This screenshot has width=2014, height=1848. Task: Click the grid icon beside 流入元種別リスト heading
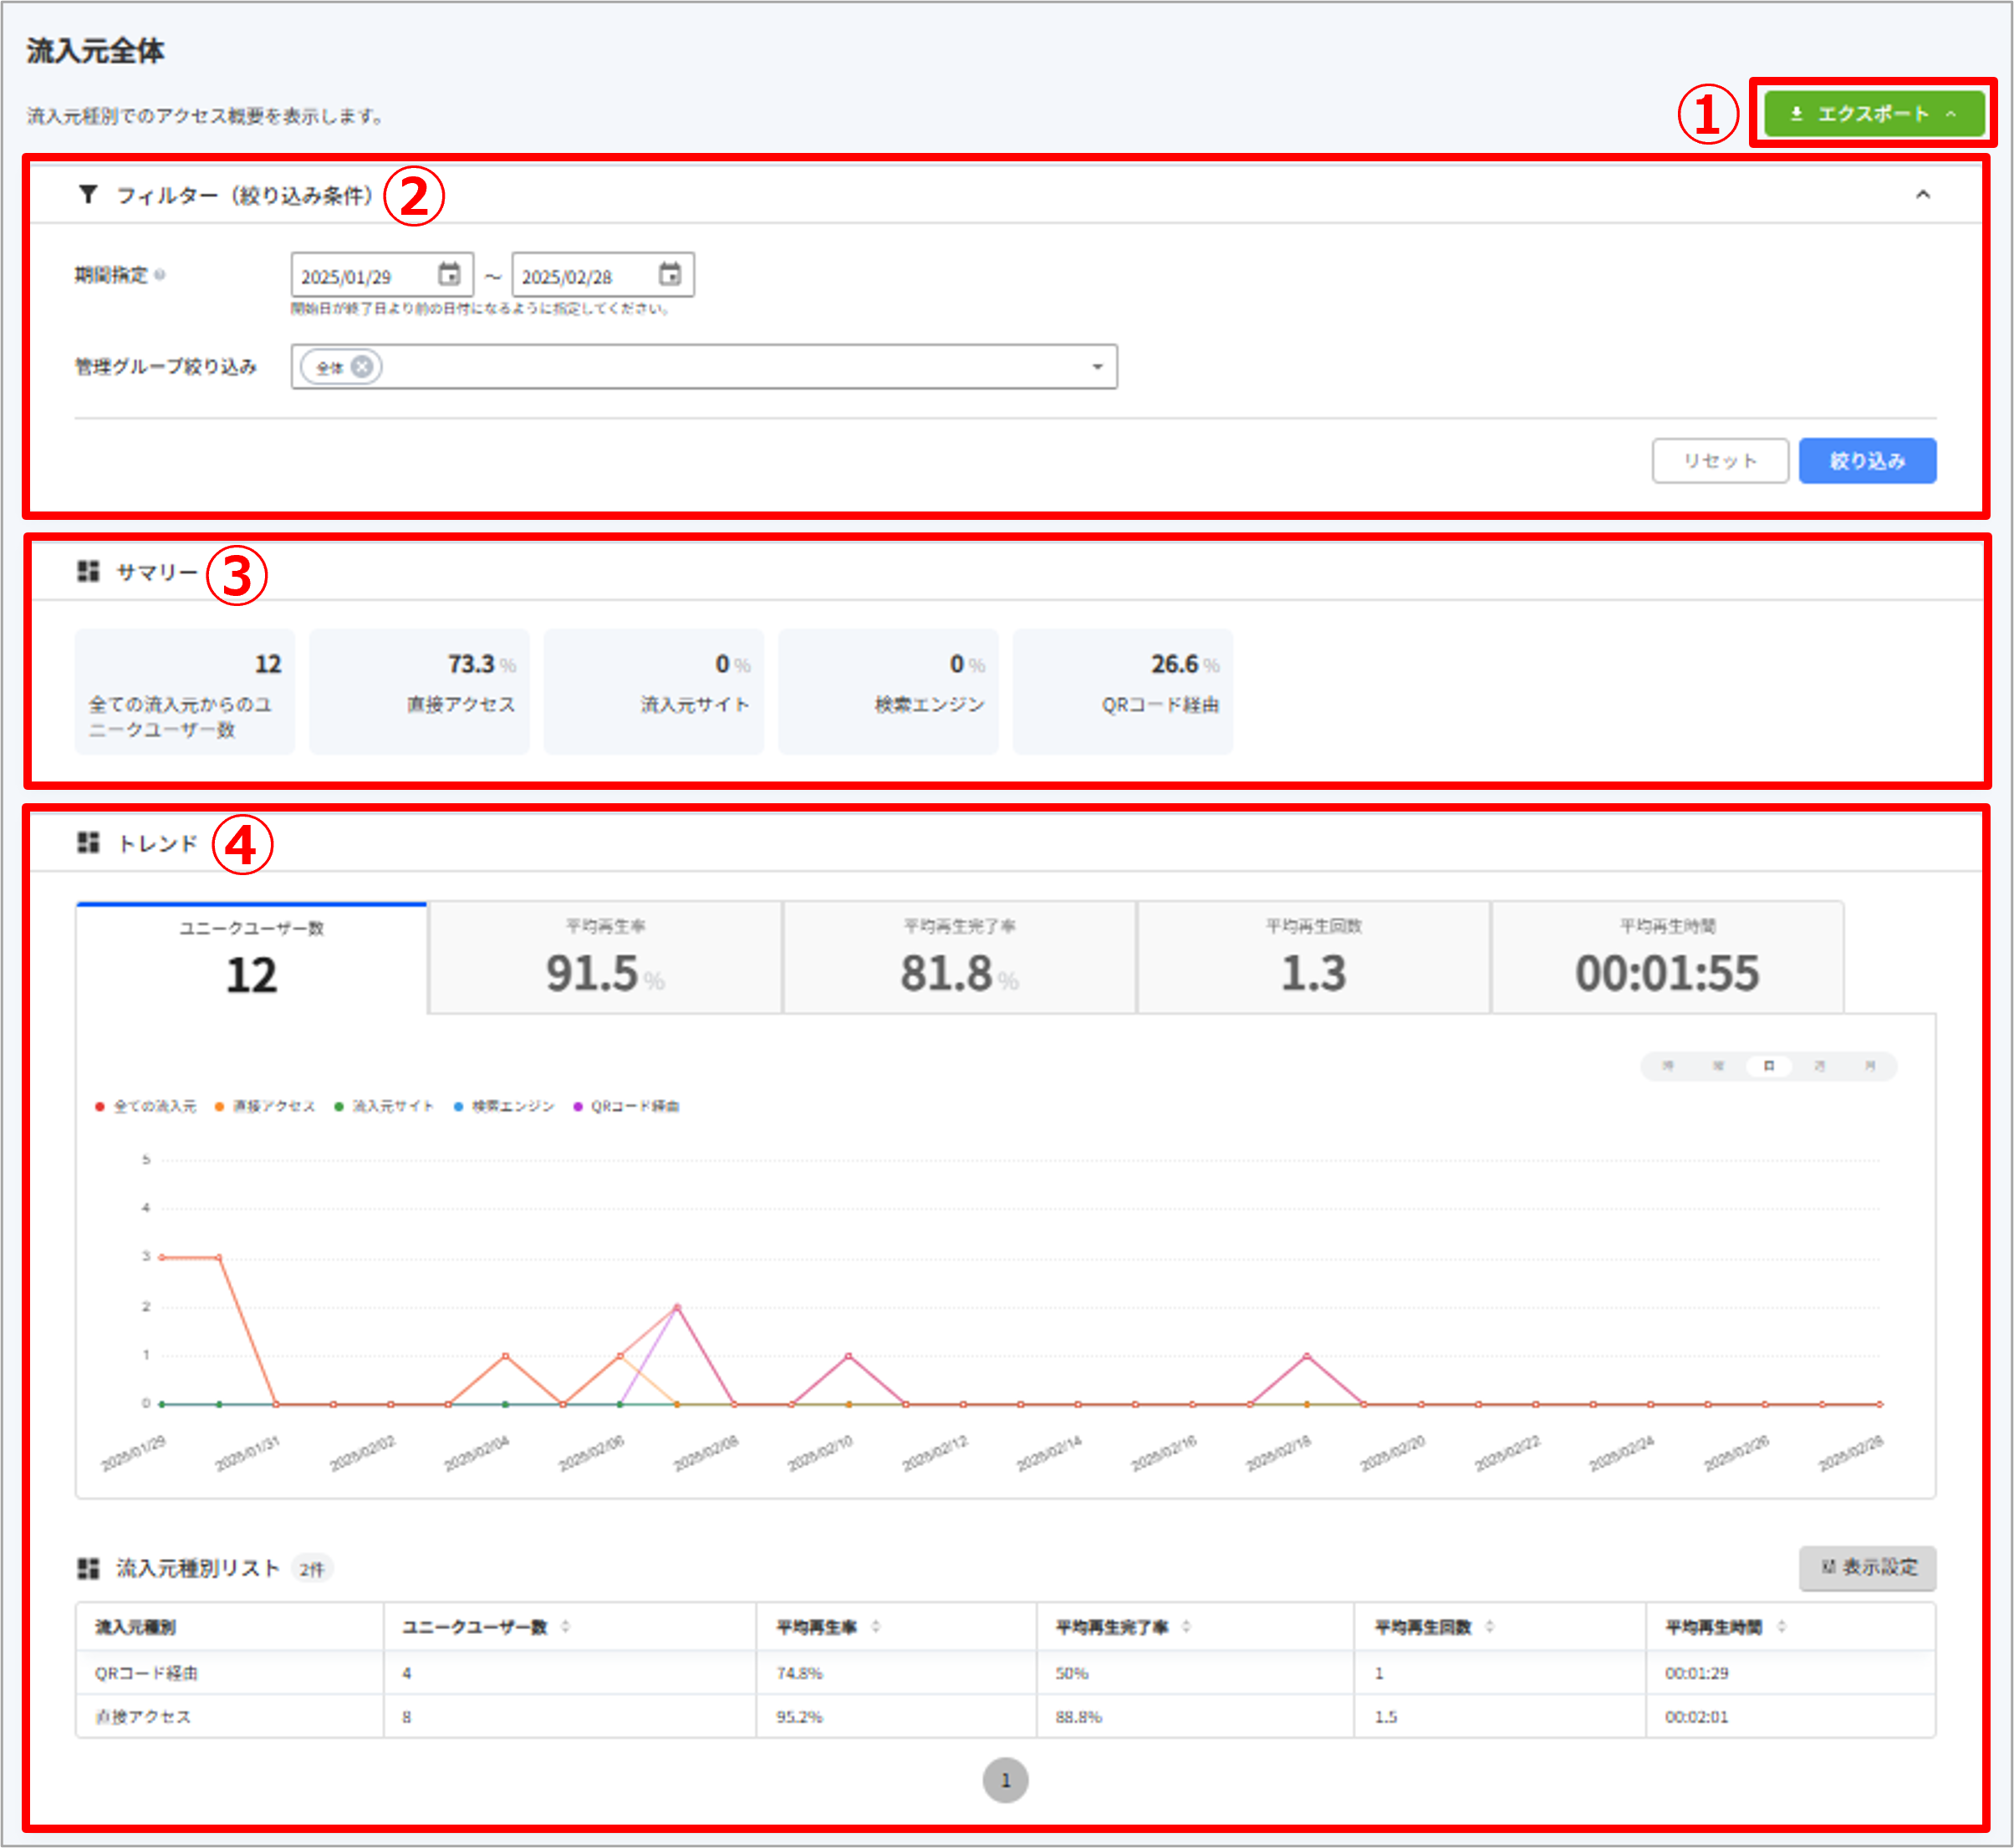click(x=88, y=1567)
